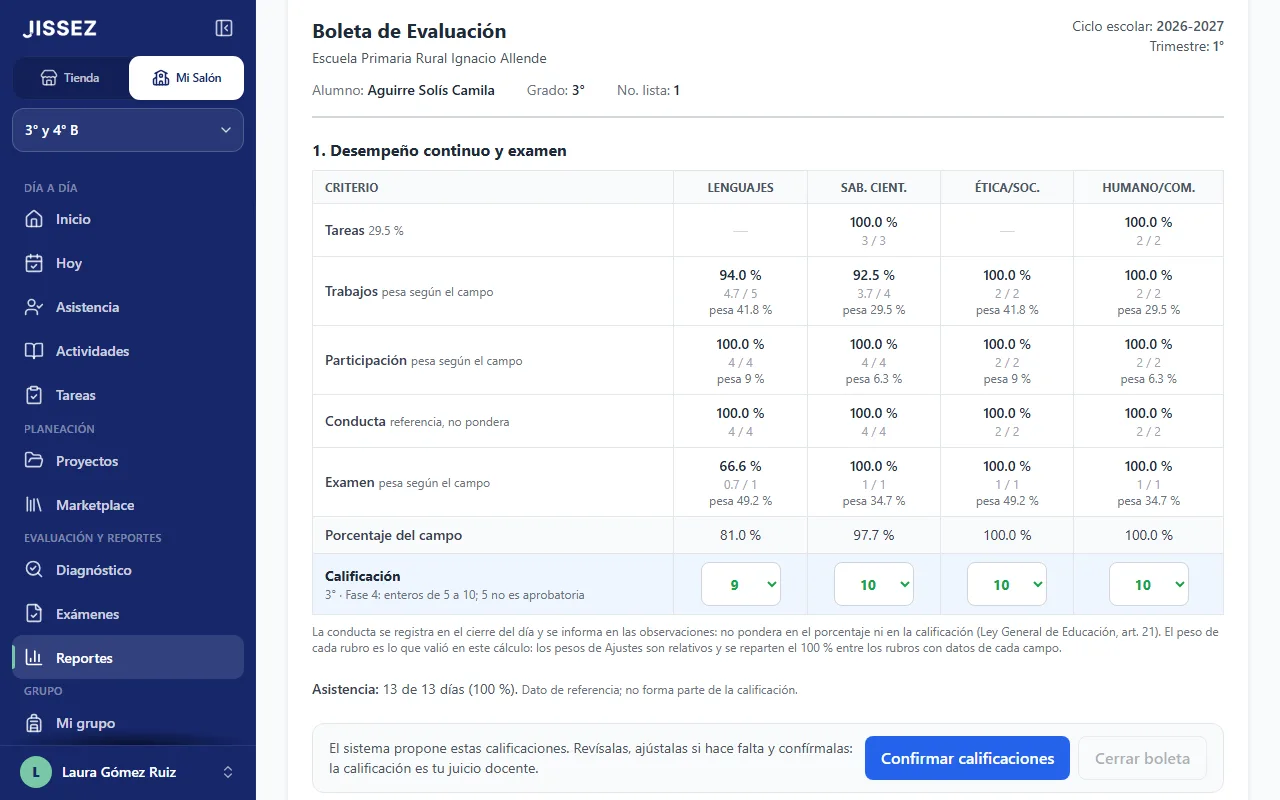This screenshot has width=1280, height=800.
Task: Open the Sab. Cient. grade dropdown
Action: click(873, 585)
